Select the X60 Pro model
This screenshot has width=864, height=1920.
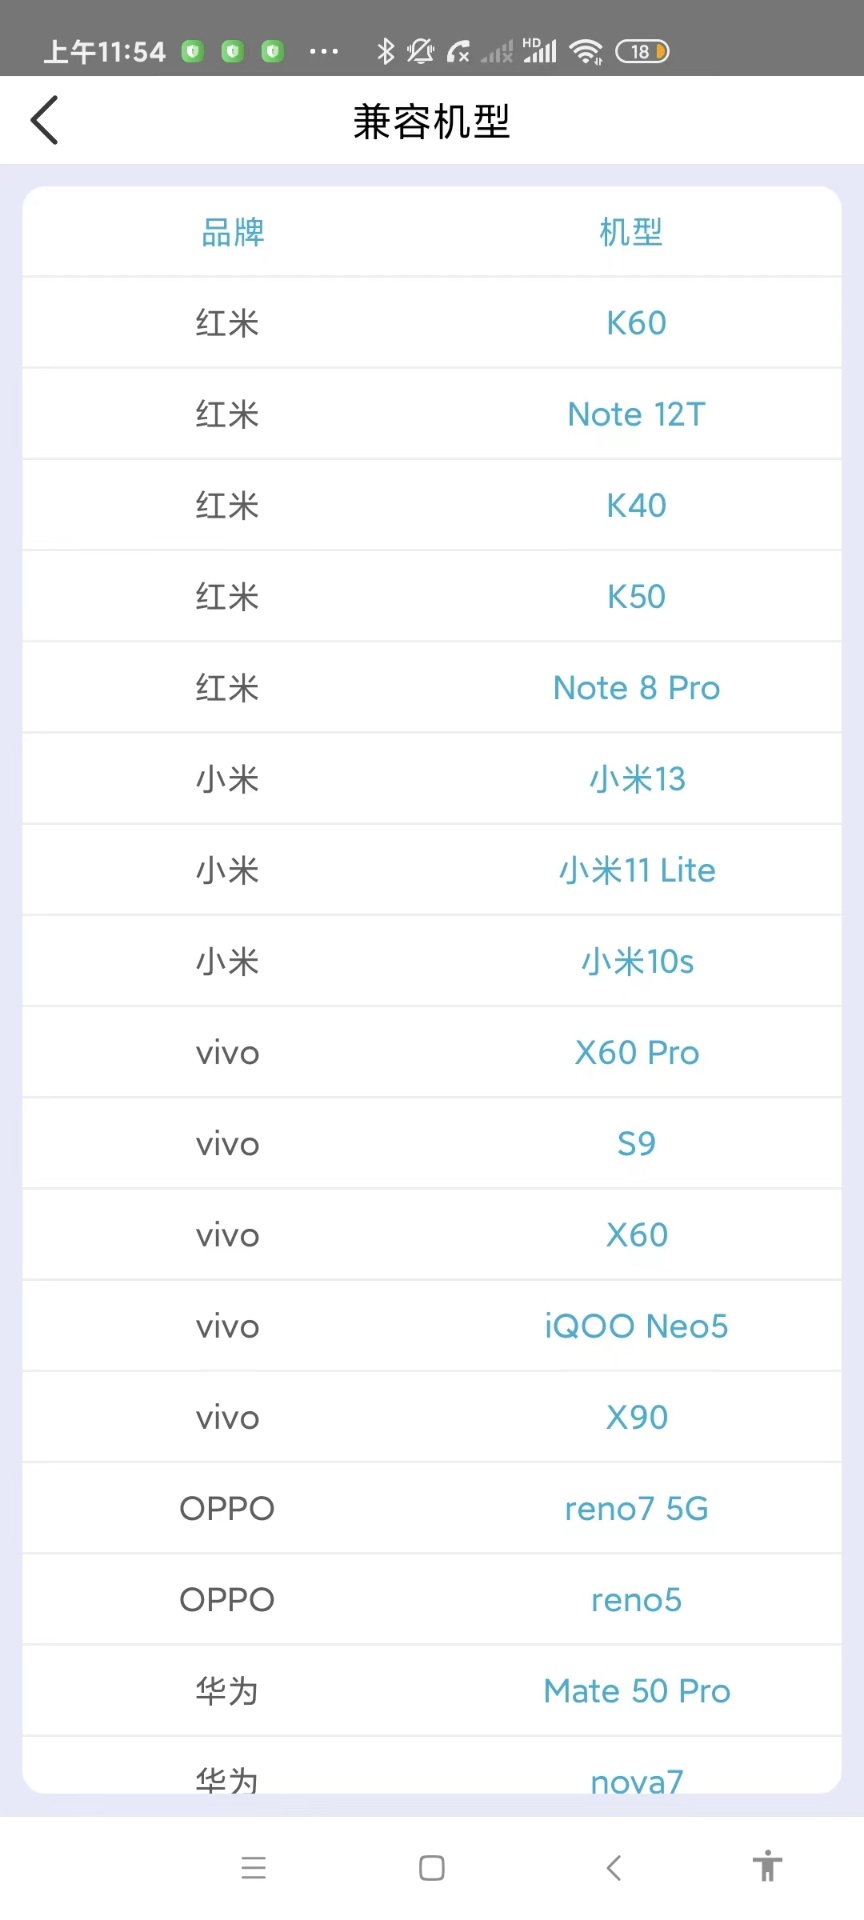point(636,1053)
